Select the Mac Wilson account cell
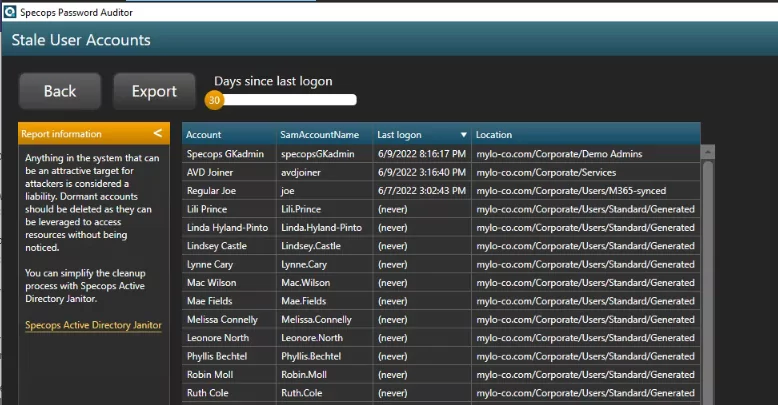The width and height of the screenshot is (778, 405). tap(229, 282)
